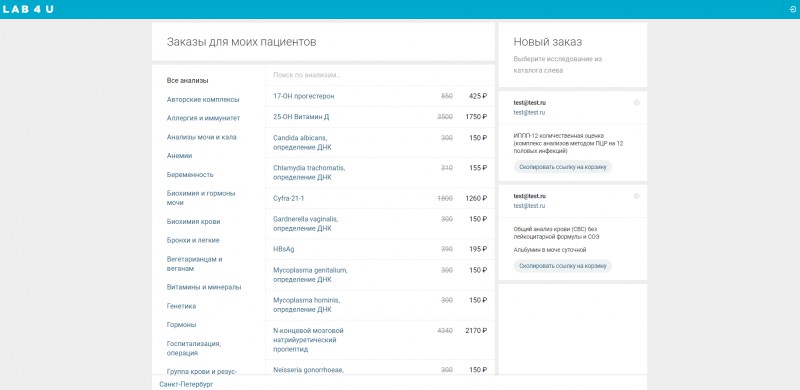Open 'Аллергия и иммунитет' category
This screenshot has width=800, height=390.
click(203, 118)
